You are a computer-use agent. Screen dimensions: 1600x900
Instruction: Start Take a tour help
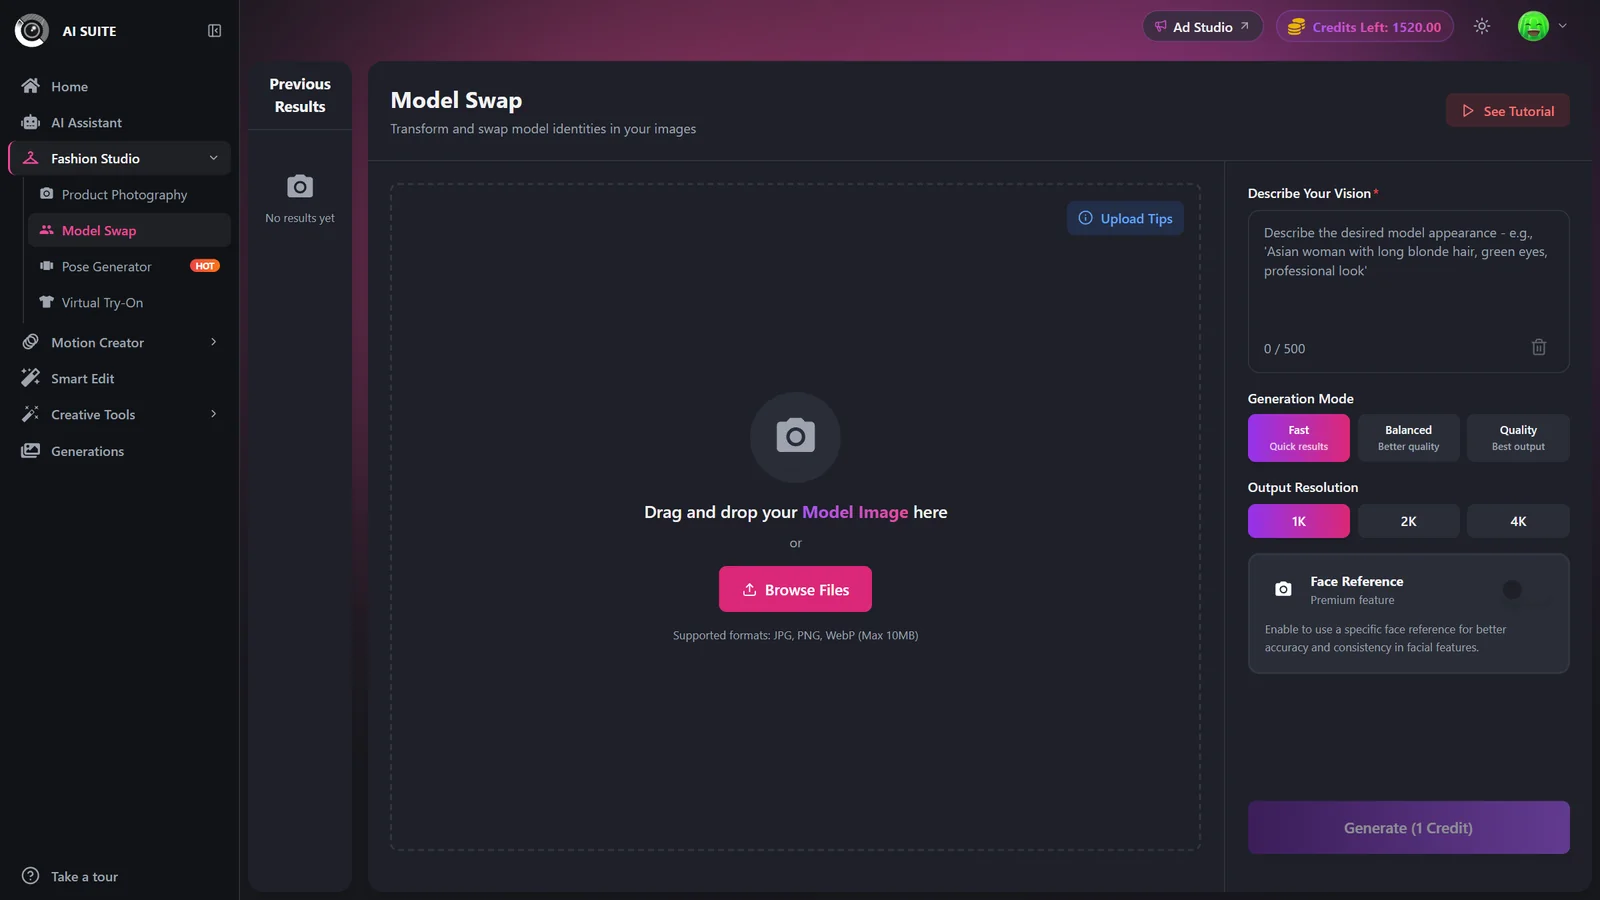click(x=70, y=876)
